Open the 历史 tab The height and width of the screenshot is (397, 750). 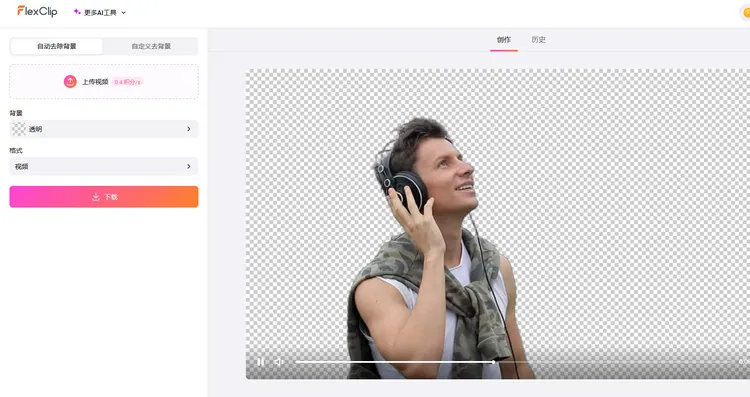point(539,40)
